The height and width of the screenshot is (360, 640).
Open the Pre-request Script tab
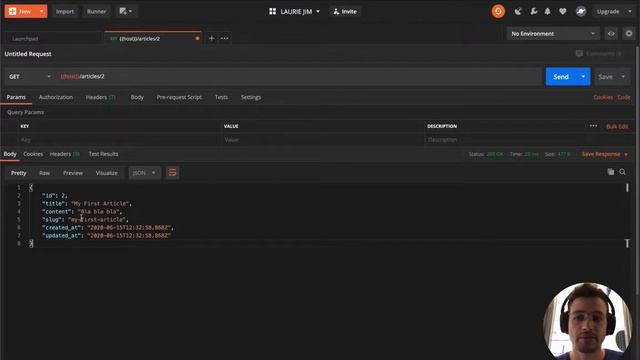coord(179,97)
